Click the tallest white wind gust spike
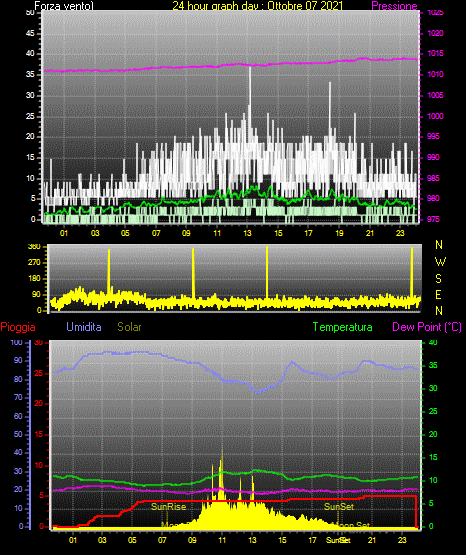Image resolution: width=466 pixels, height=555 pixels. (250, 99)
